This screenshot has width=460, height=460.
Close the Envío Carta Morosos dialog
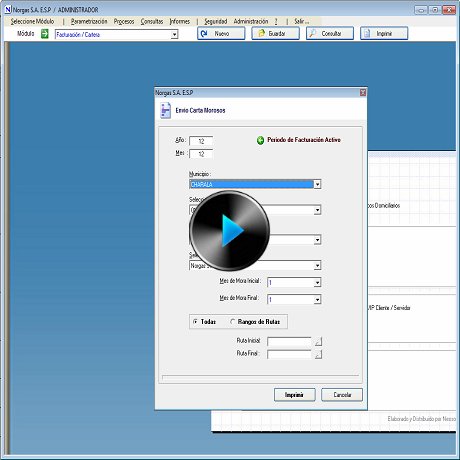point(363,93)
